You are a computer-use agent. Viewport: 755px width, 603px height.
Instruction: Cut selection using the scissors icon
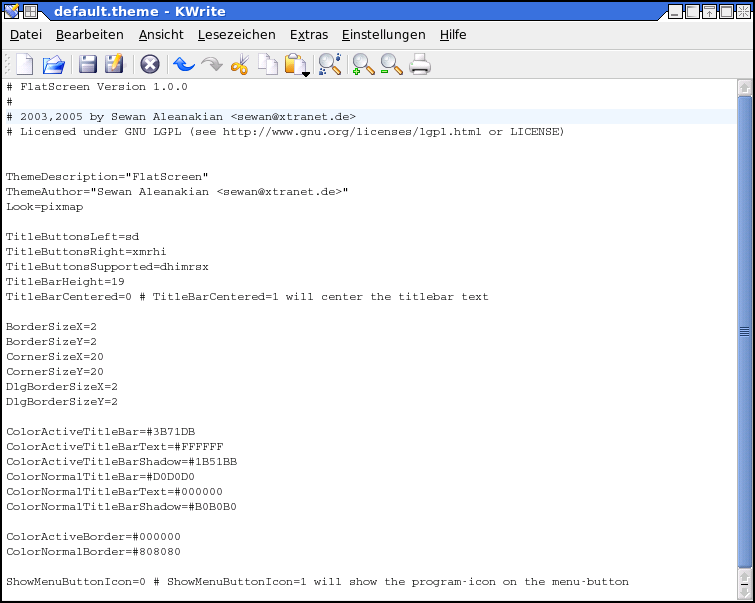[240, 64]
